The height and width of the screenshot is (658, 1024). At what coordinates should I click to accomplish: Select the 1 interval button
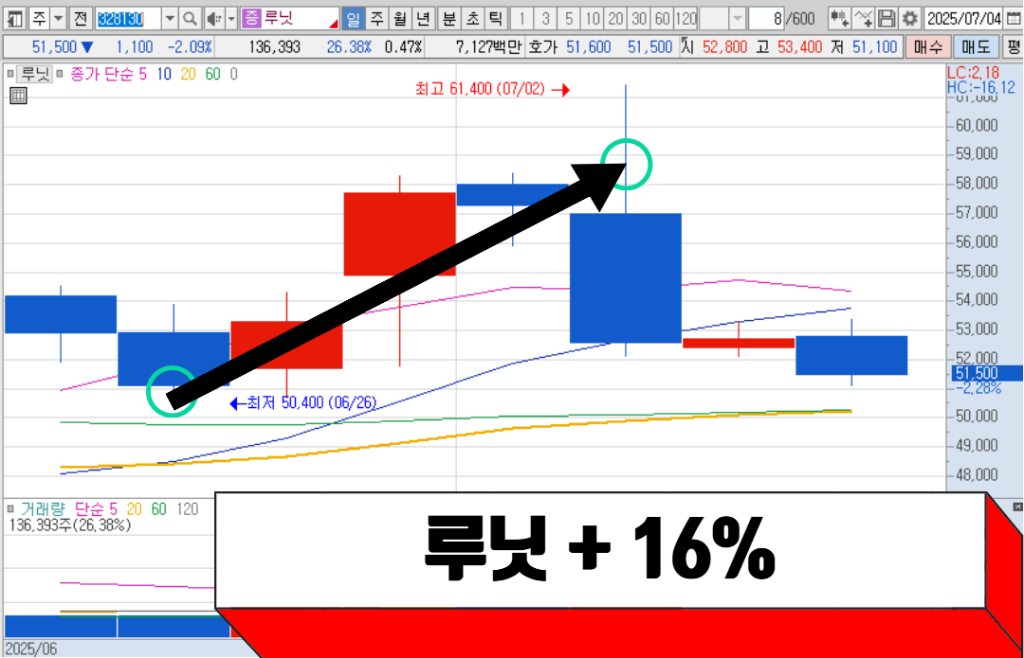(521, 18)
